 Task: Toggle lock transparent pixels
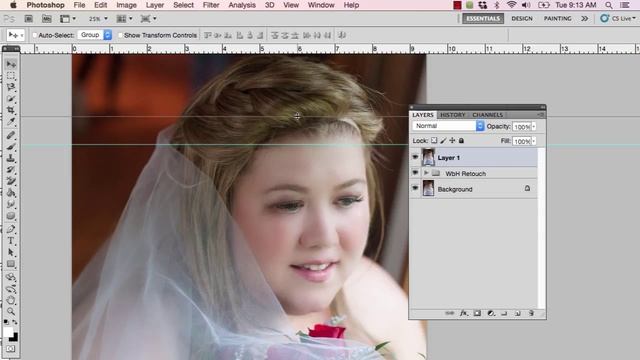(x=434, y=140)
